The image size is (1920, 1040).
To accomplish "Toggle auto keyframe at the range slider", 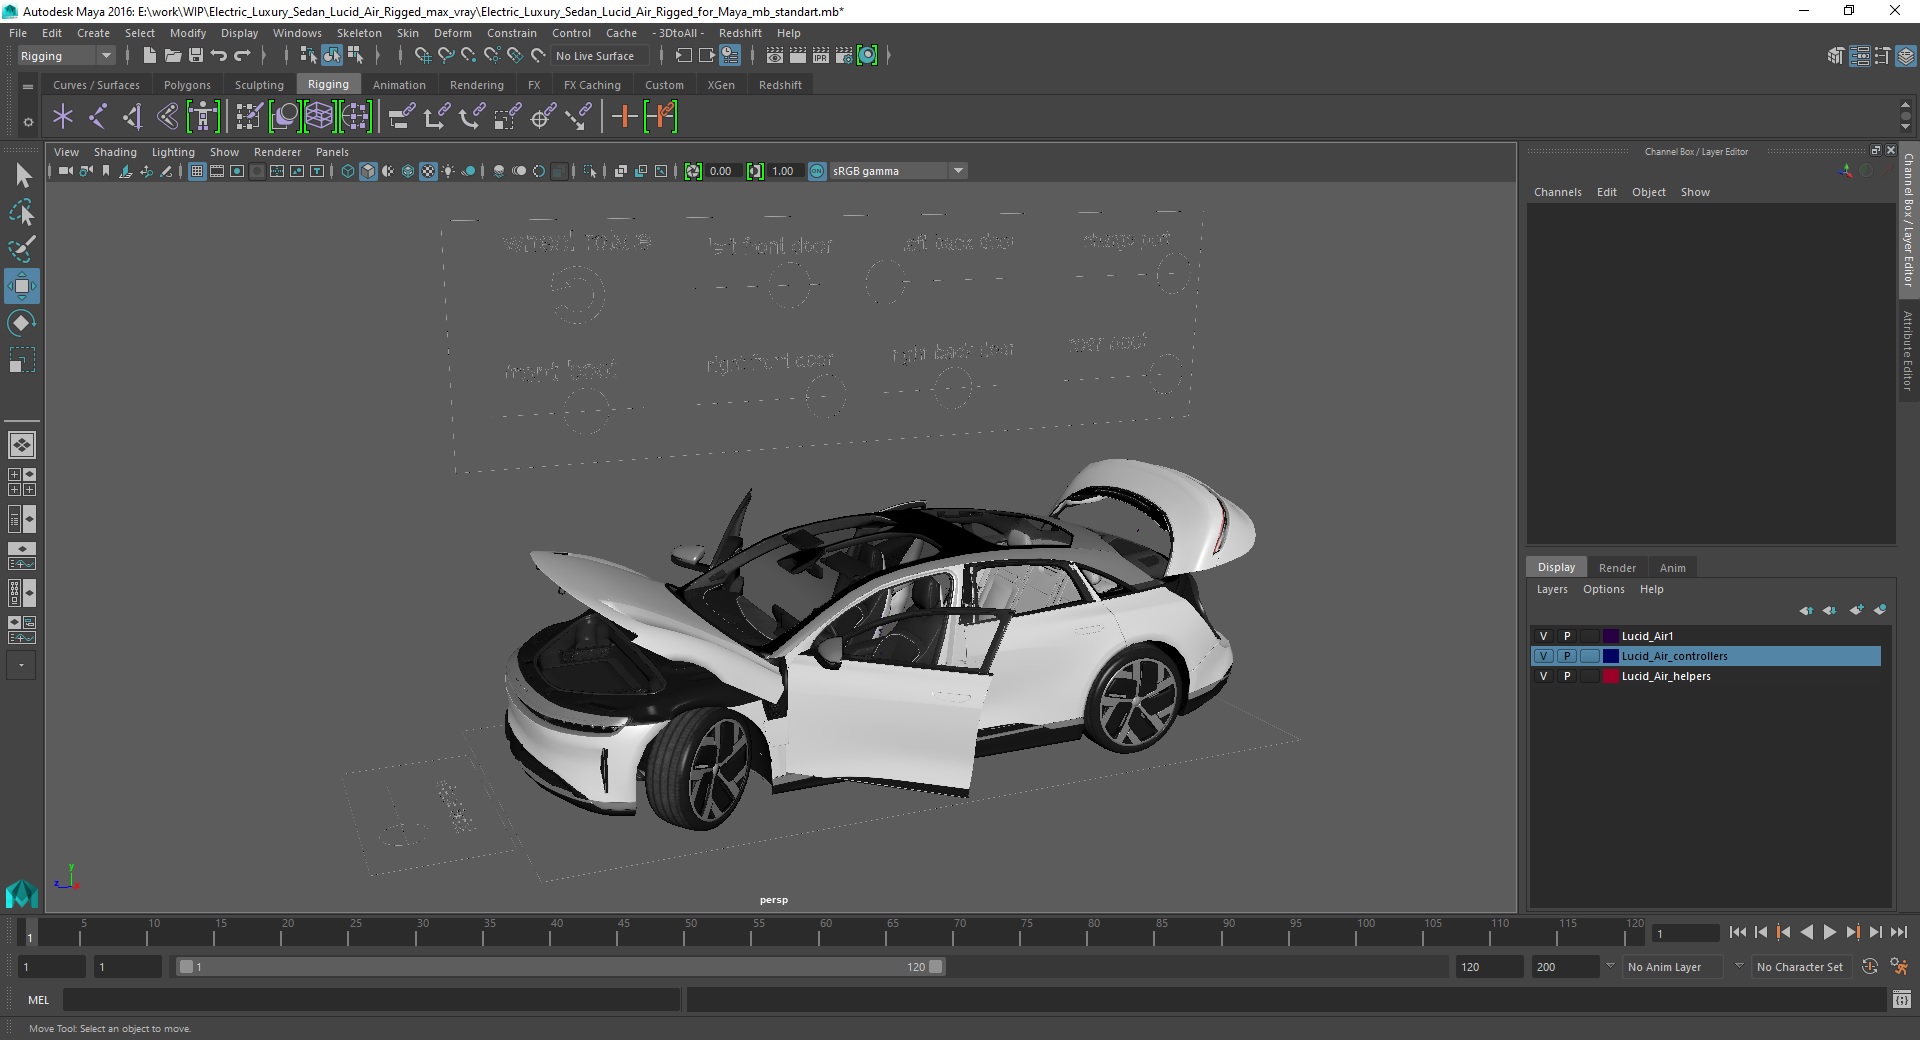I will click(x=1869, y=967).
